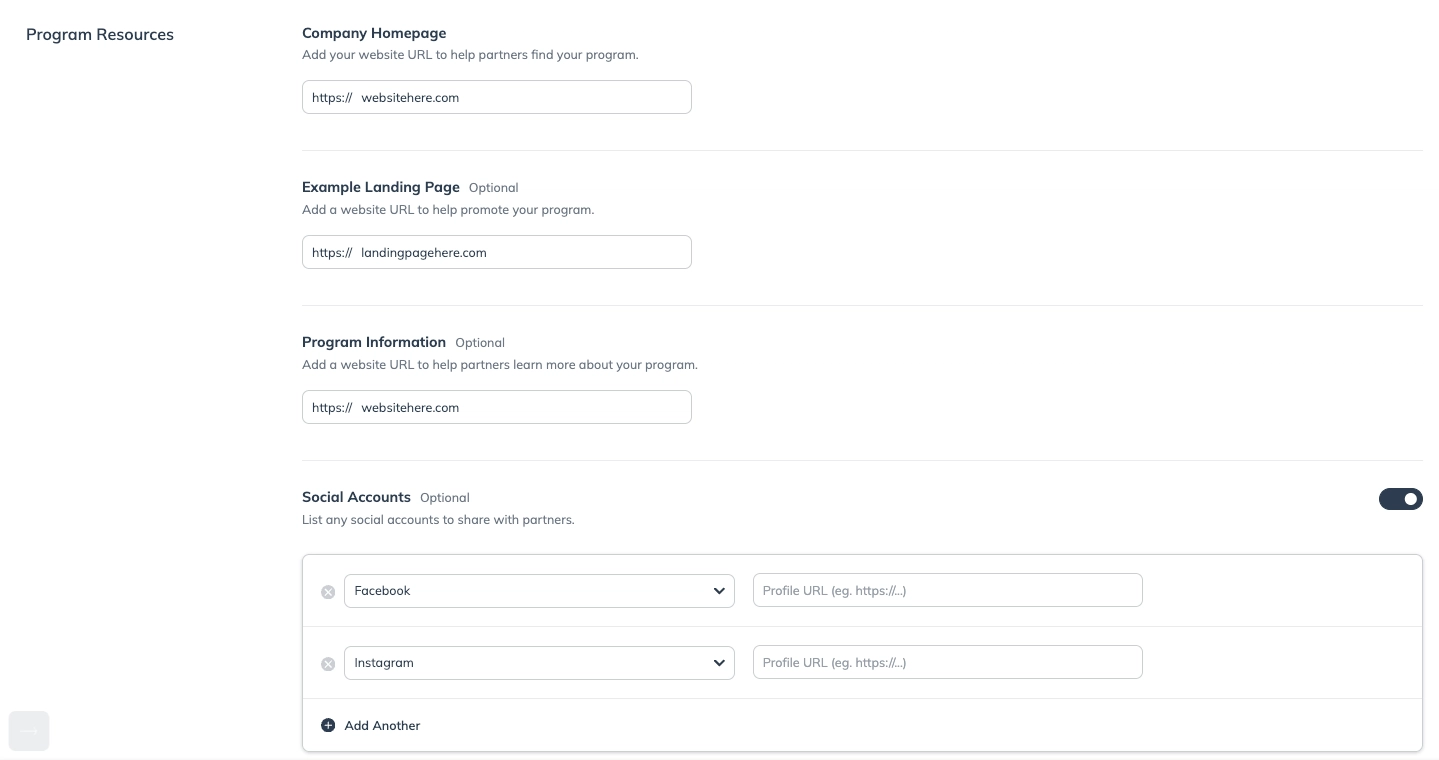Click the Social Accounts section label
1439x760 pixels.
356,497
